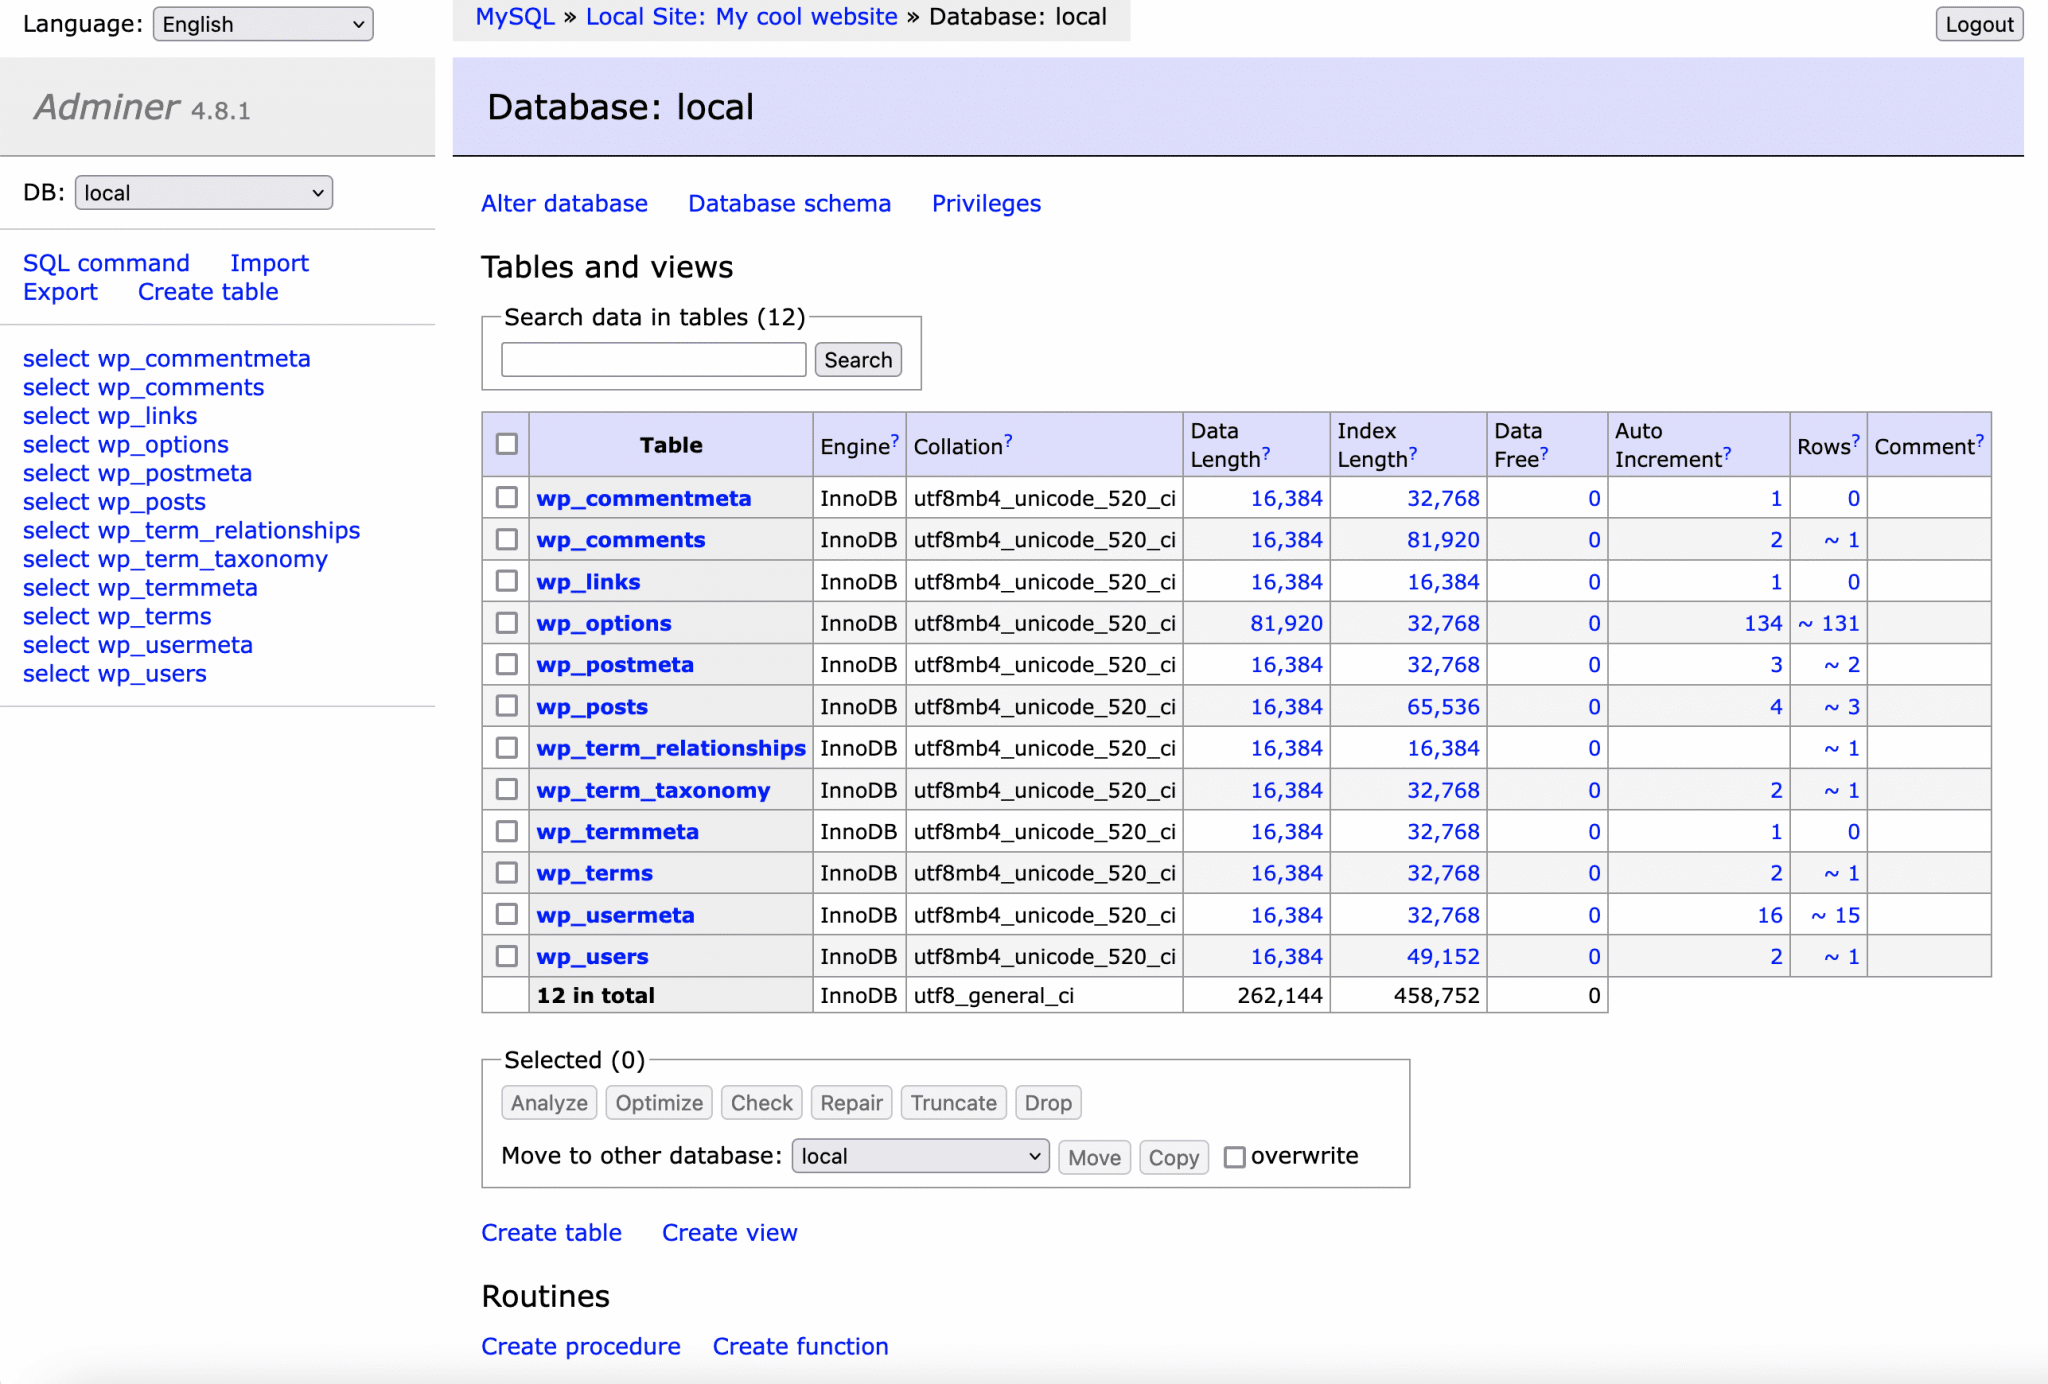Open the Move to other database dropdown
The image size is (2048, 1384).
click(919, 1156)
